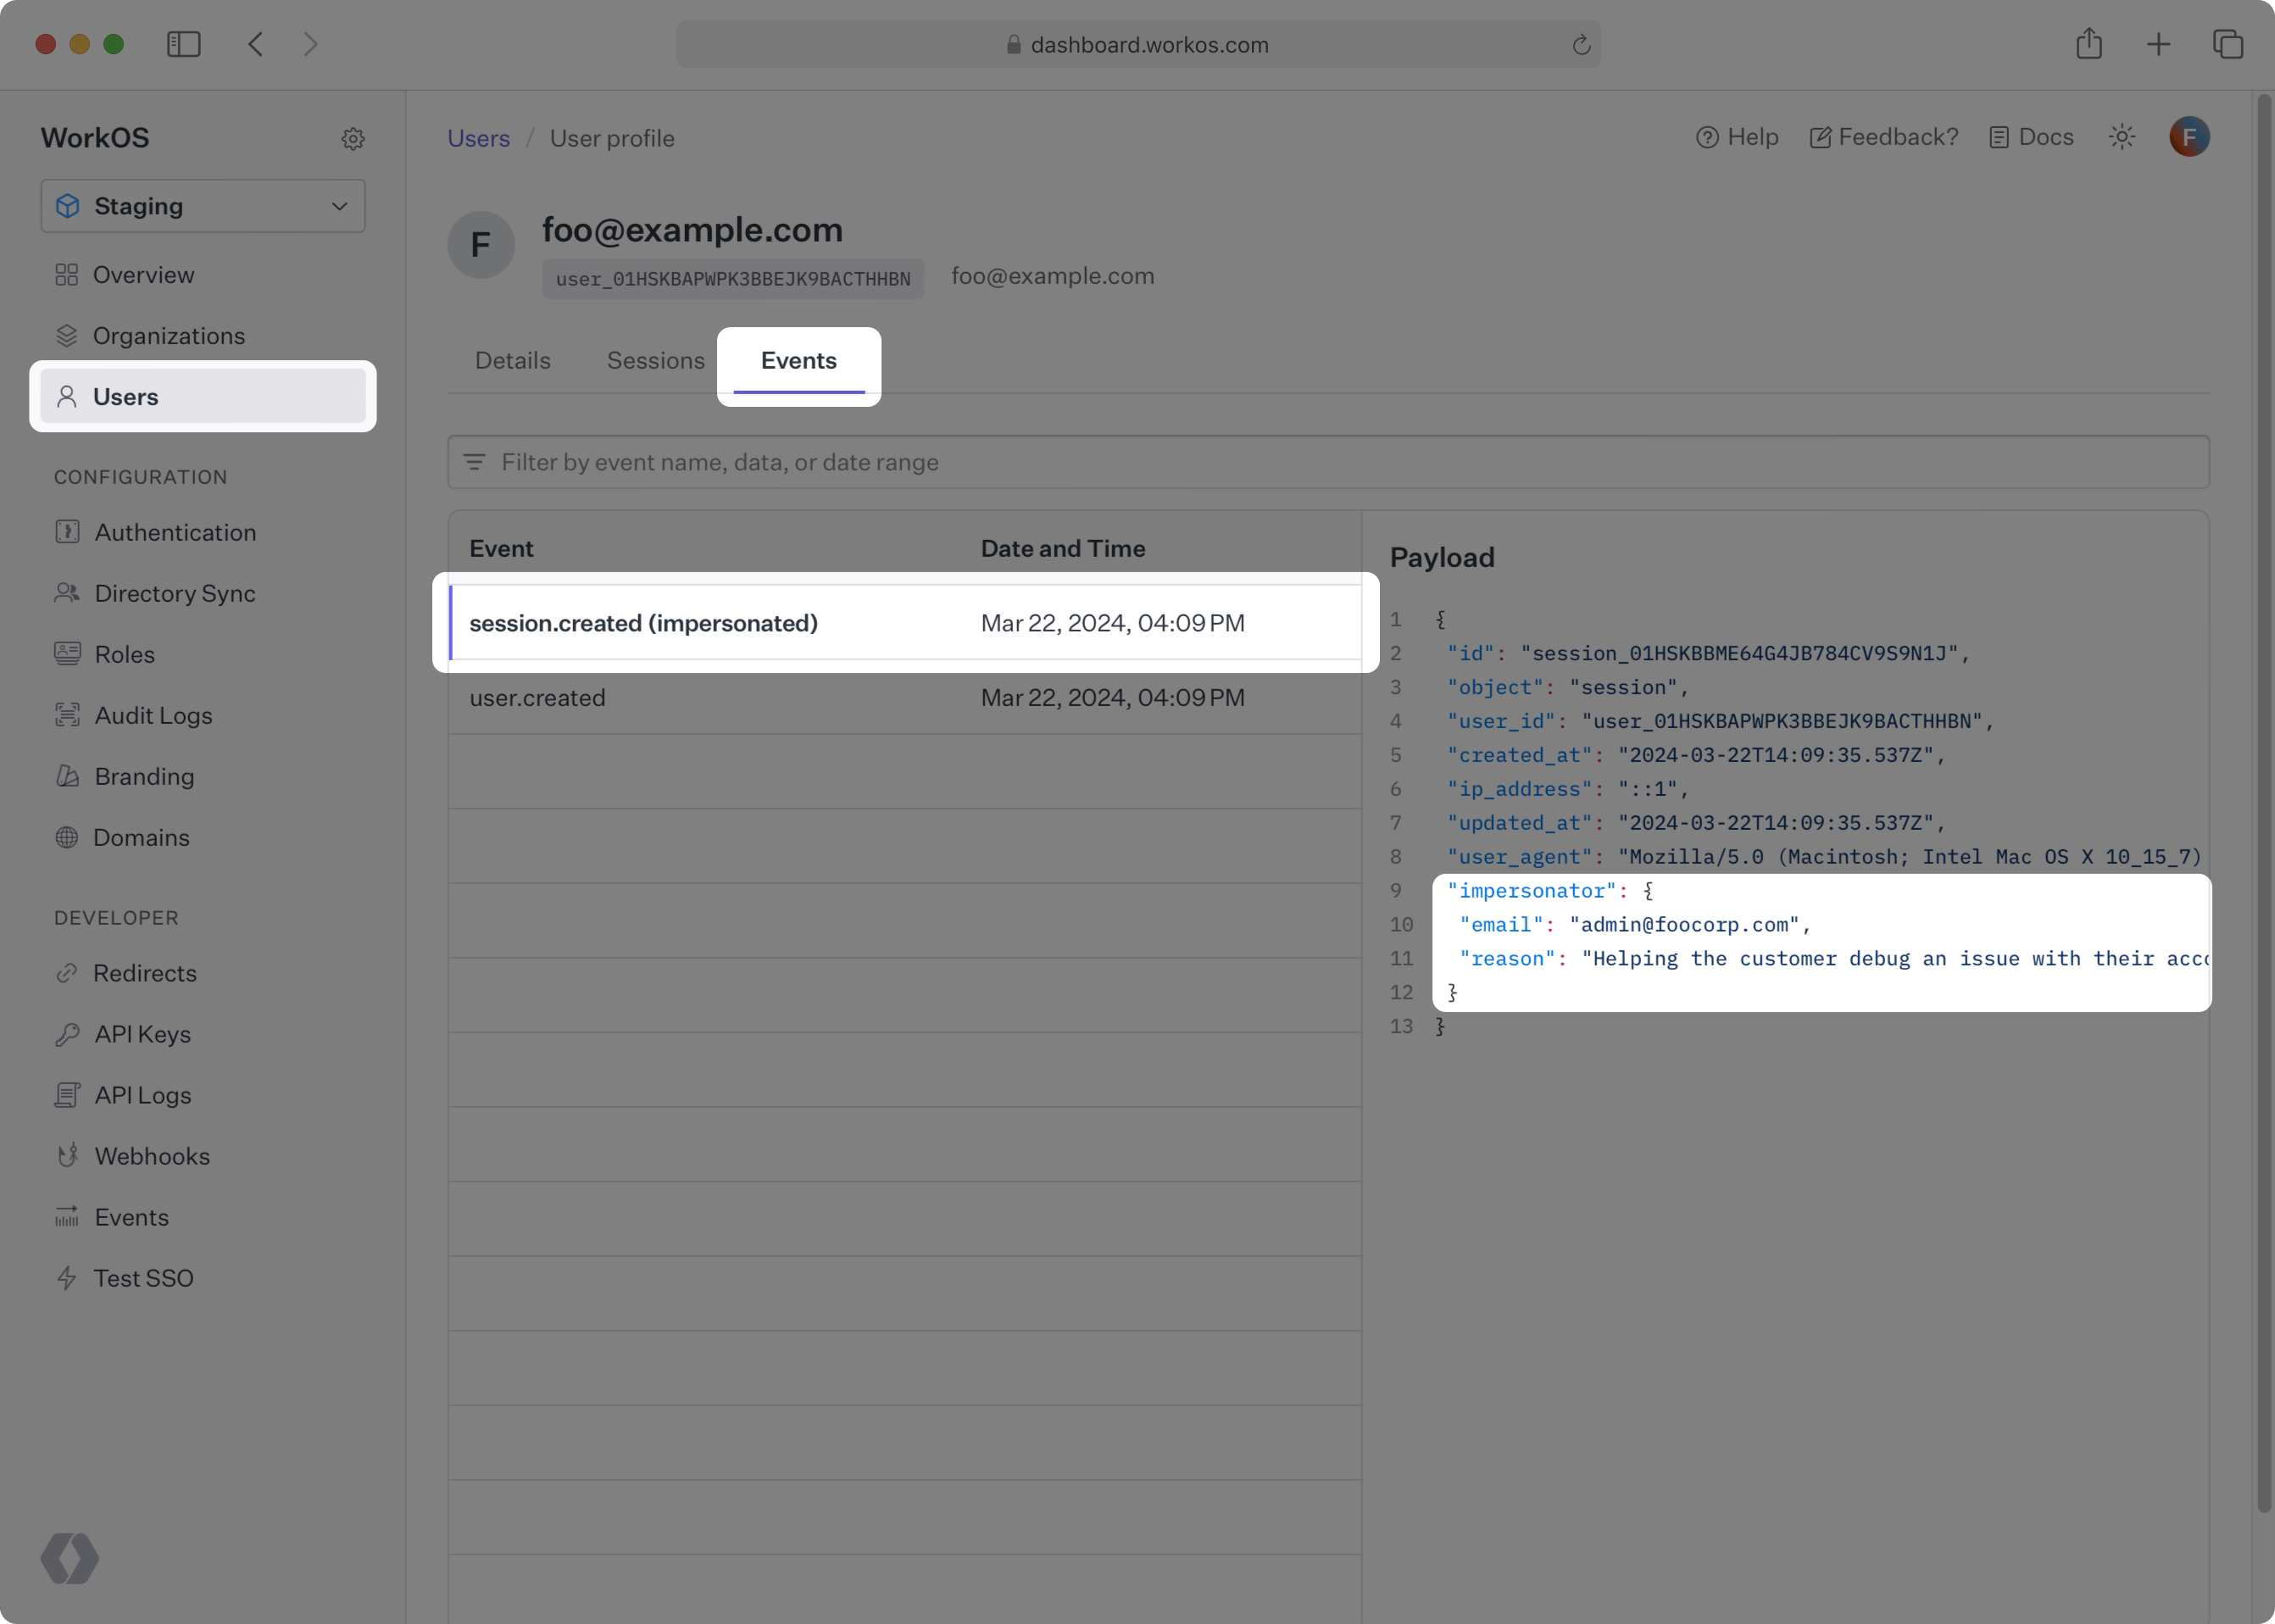This screenshot has height=1624, width=2275.
Task: Switch to the Sessions tab
Action: [655, 360]
